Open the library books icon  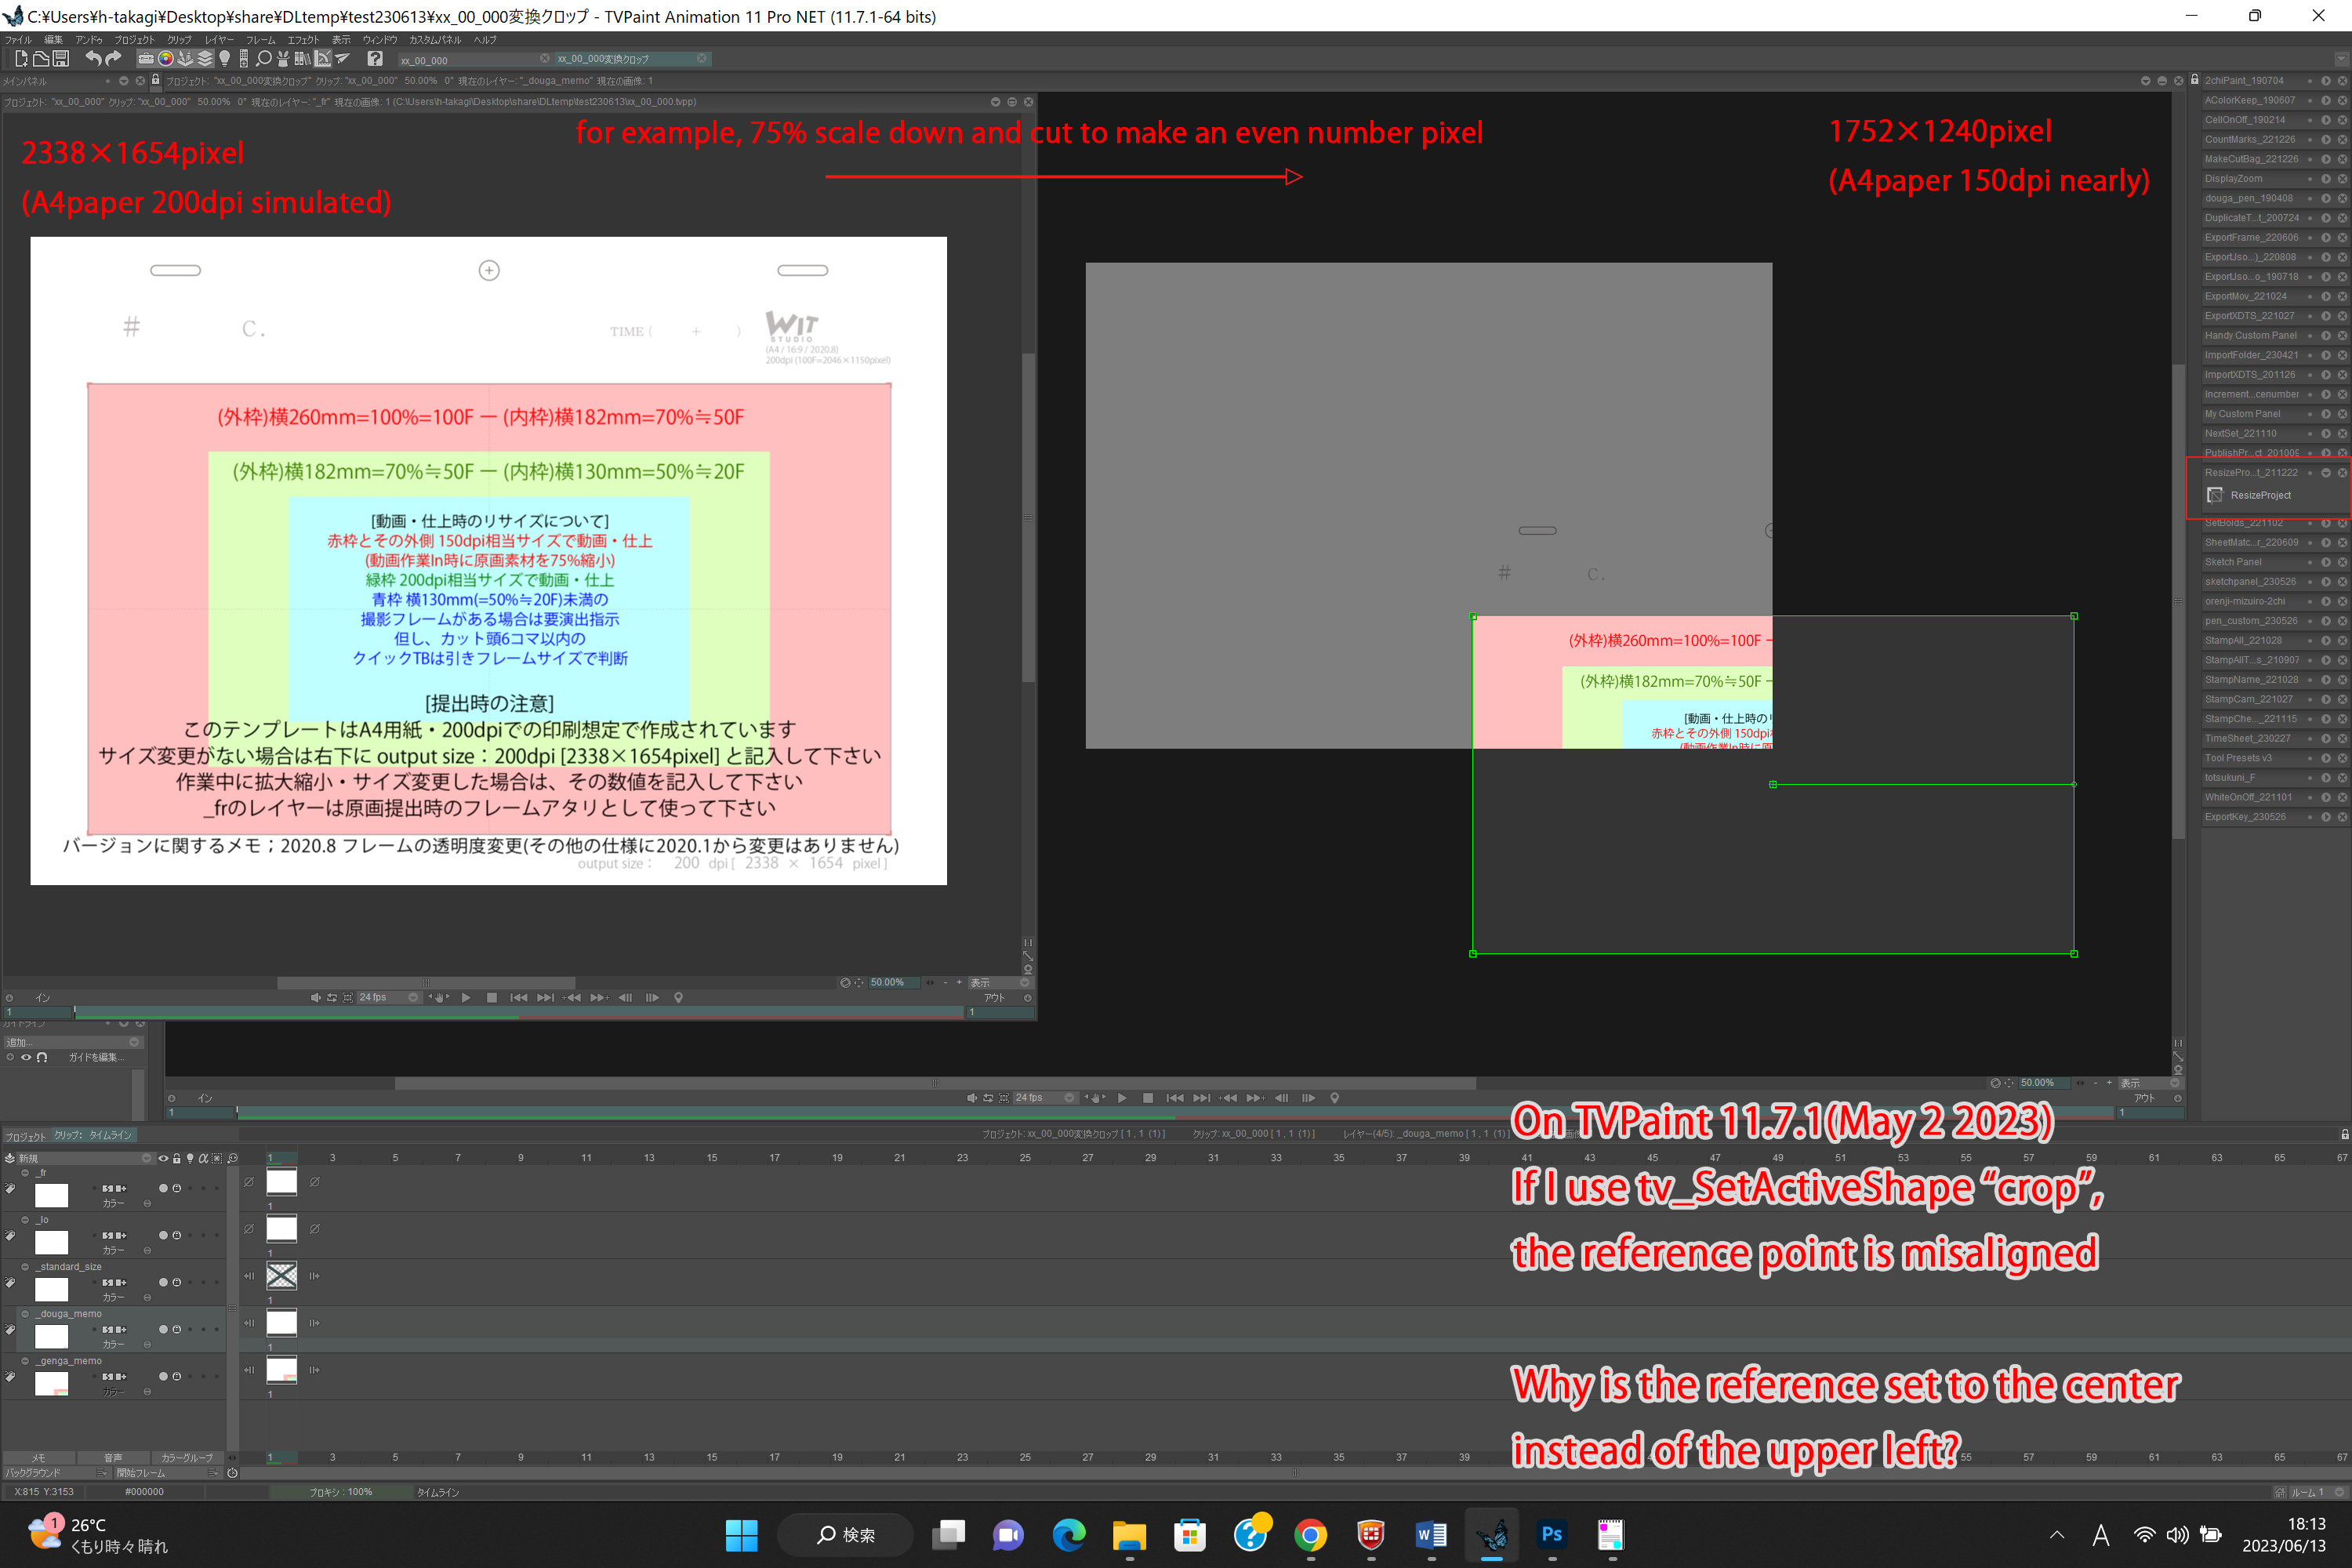tap(302, 59)
